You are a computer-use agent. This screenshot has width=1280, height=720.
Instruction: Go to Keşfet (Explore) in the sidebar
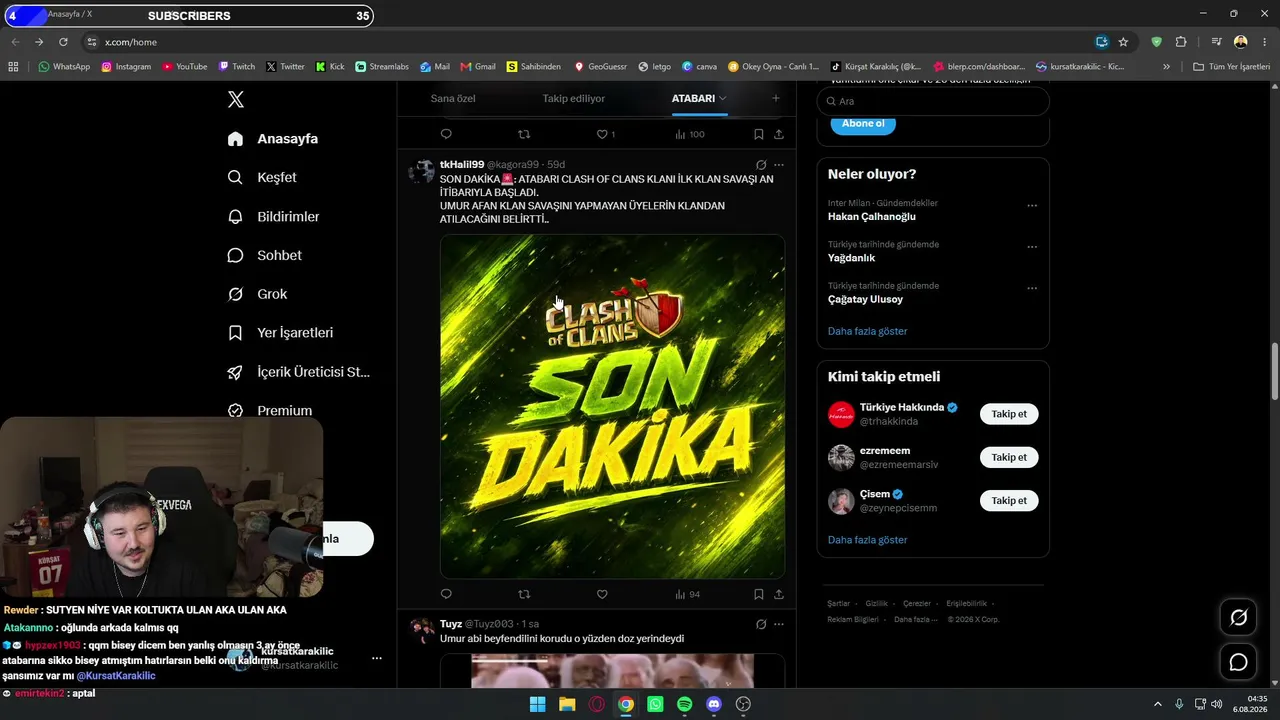pyautogui.click(x=262, y=177)
